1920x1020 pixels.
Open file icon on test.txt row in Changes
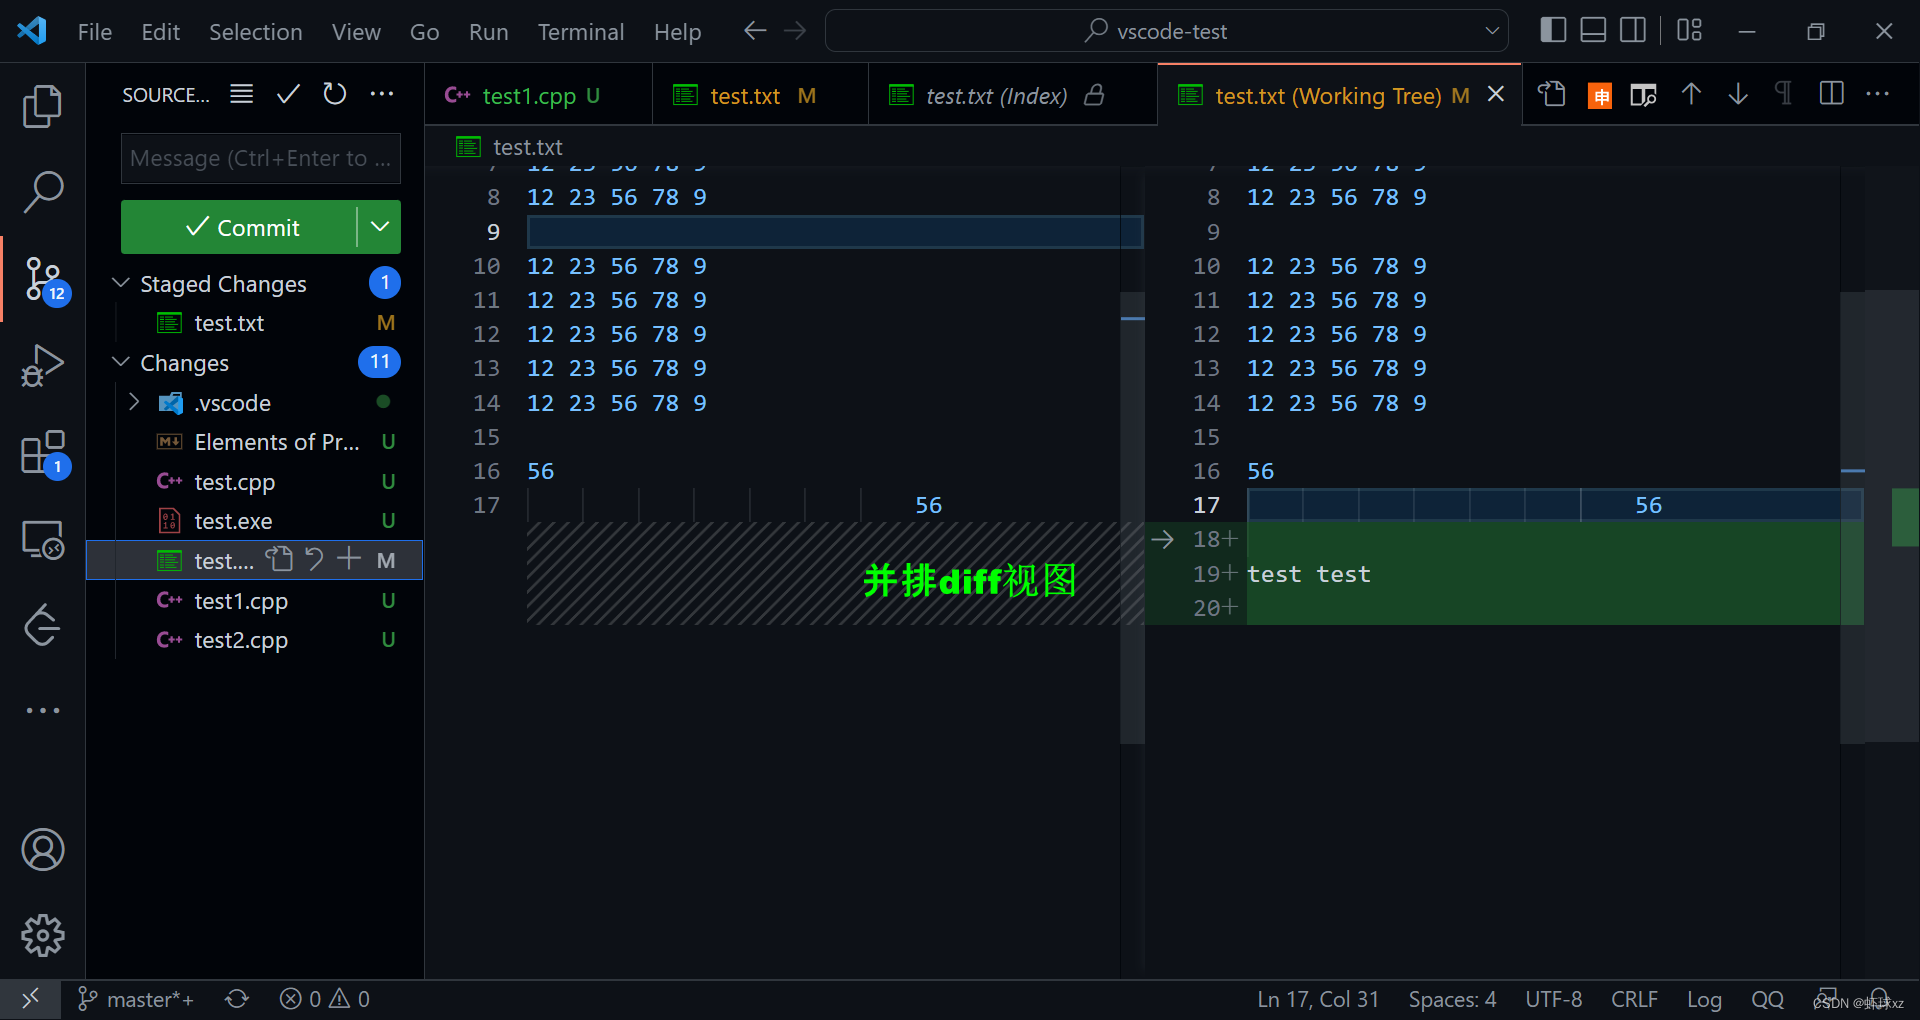pos(279,559)
